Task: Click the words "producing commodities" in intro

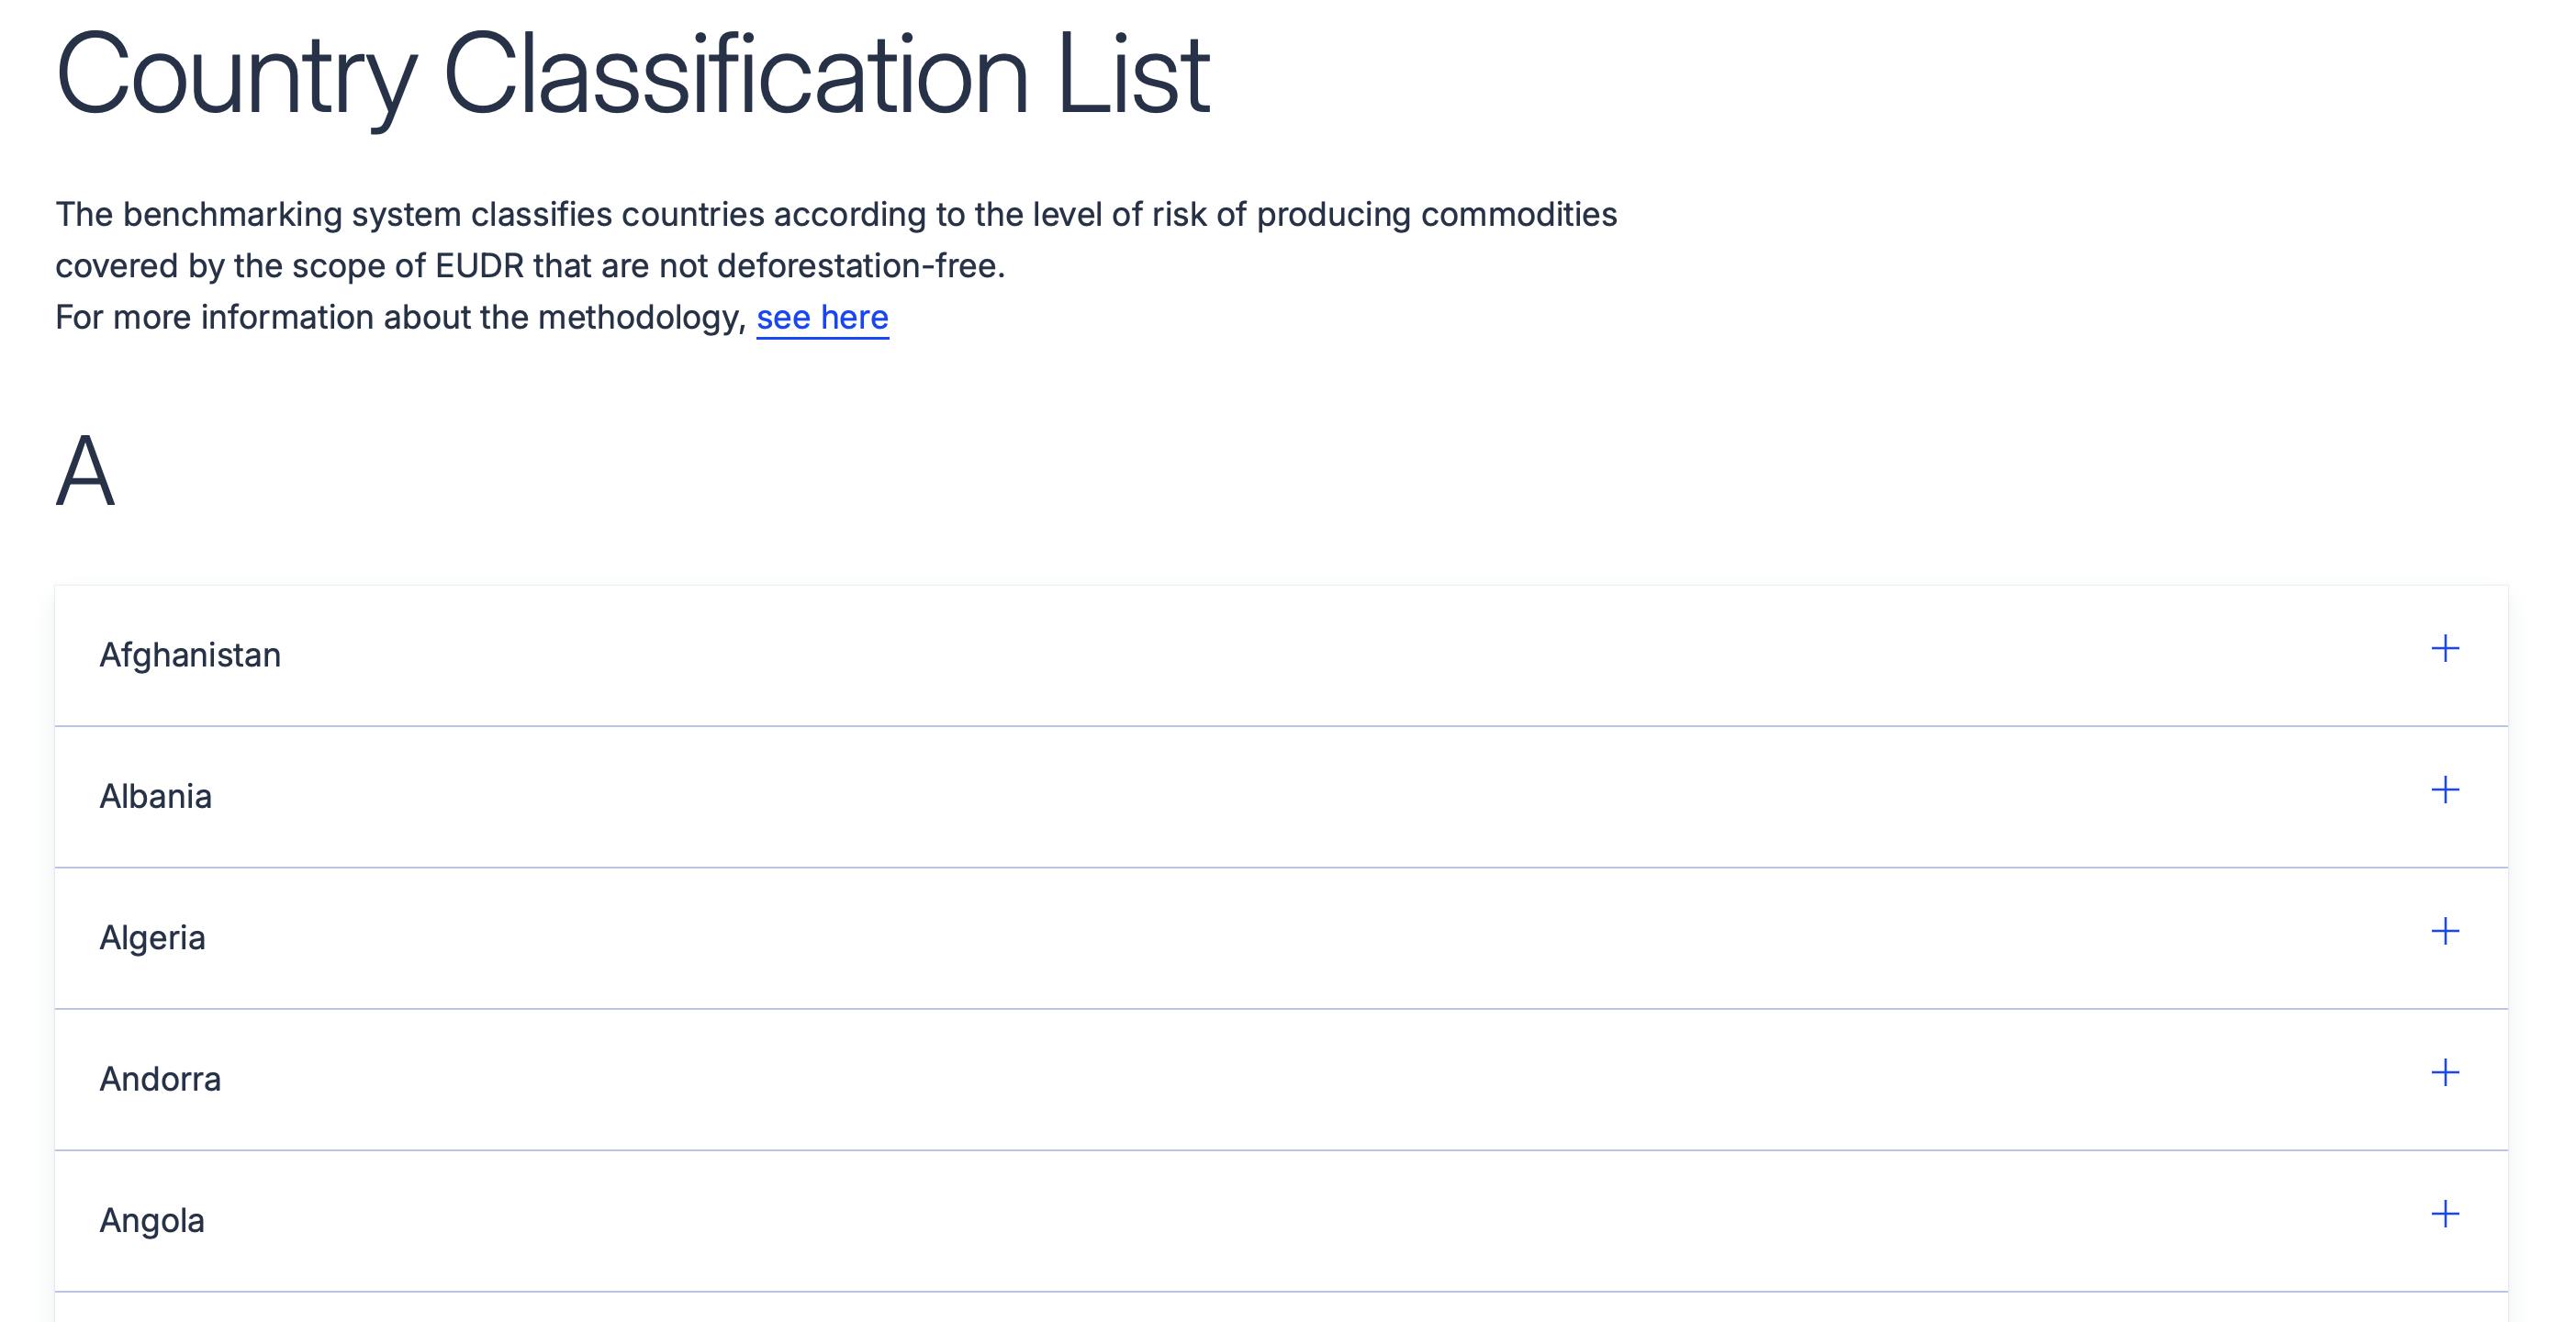Action: point(1436,215)
